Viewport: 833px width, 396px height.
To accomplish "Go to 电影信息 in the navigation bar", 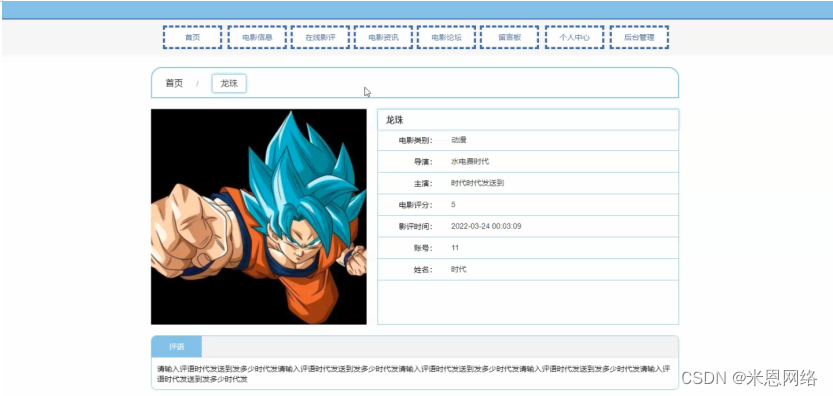I will pyautogui.click(x=257, y=37).
